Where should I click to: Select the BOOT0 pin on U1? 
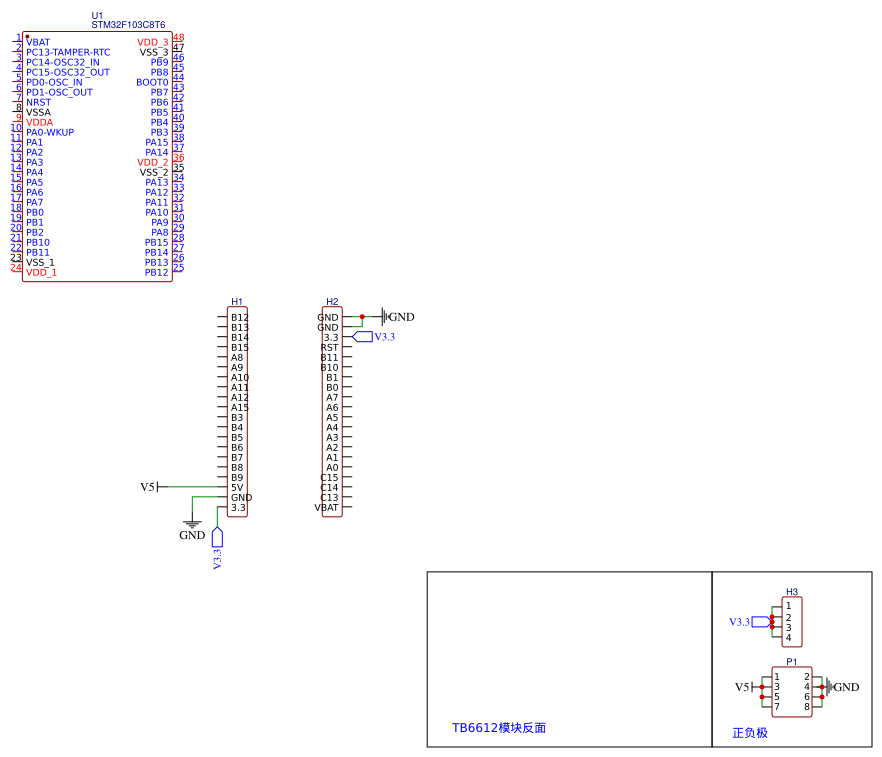(x=152, y=82)
